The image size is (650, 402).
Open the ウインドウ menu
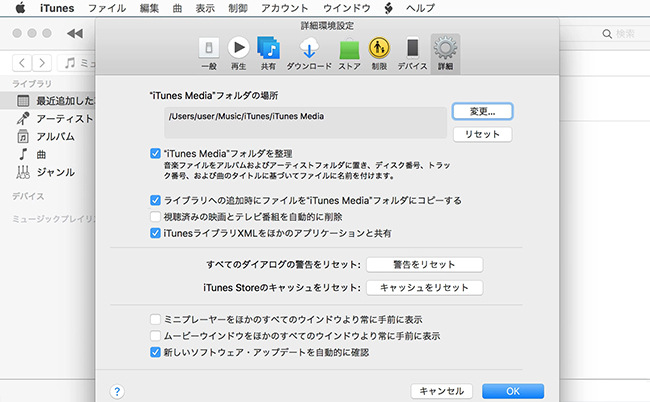[x=347, y=8]
